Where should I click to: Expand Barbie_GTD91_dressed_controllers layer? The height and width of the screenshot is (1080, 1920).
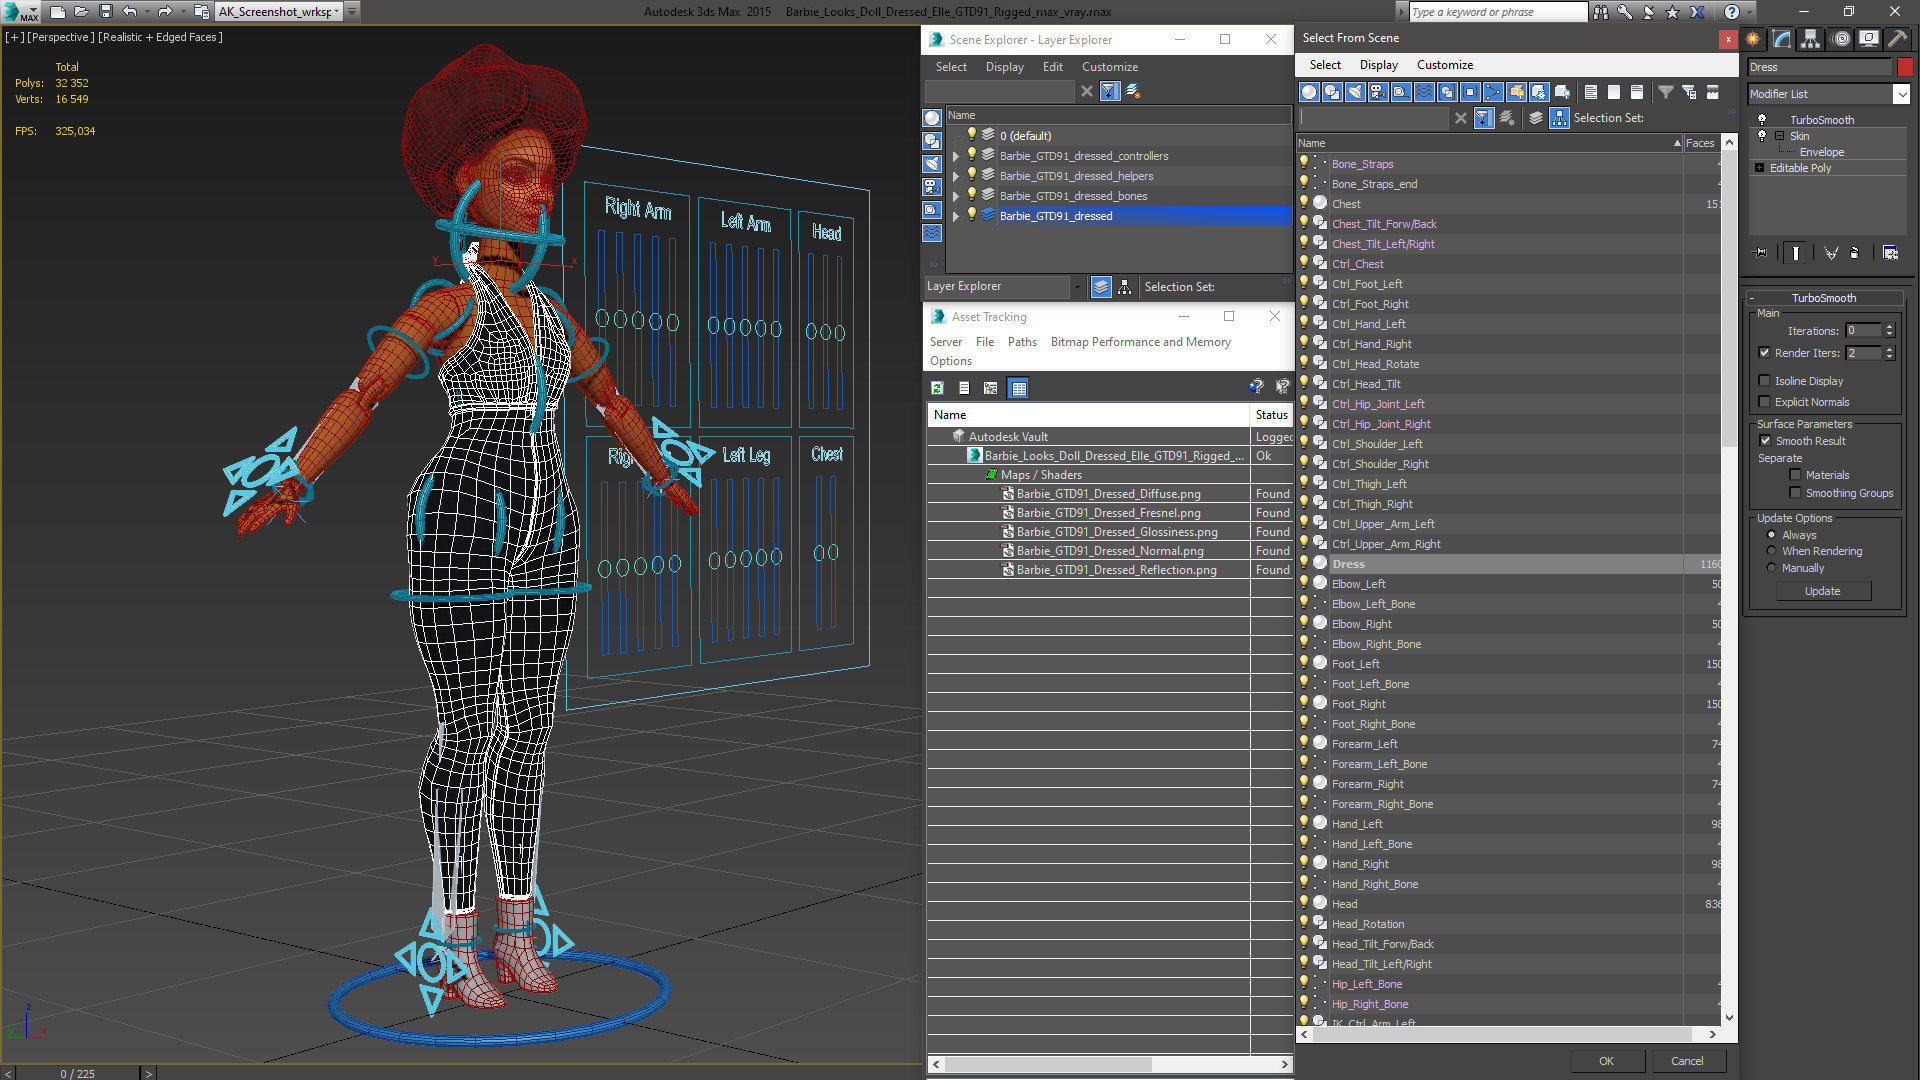click(x=956, y=156)
